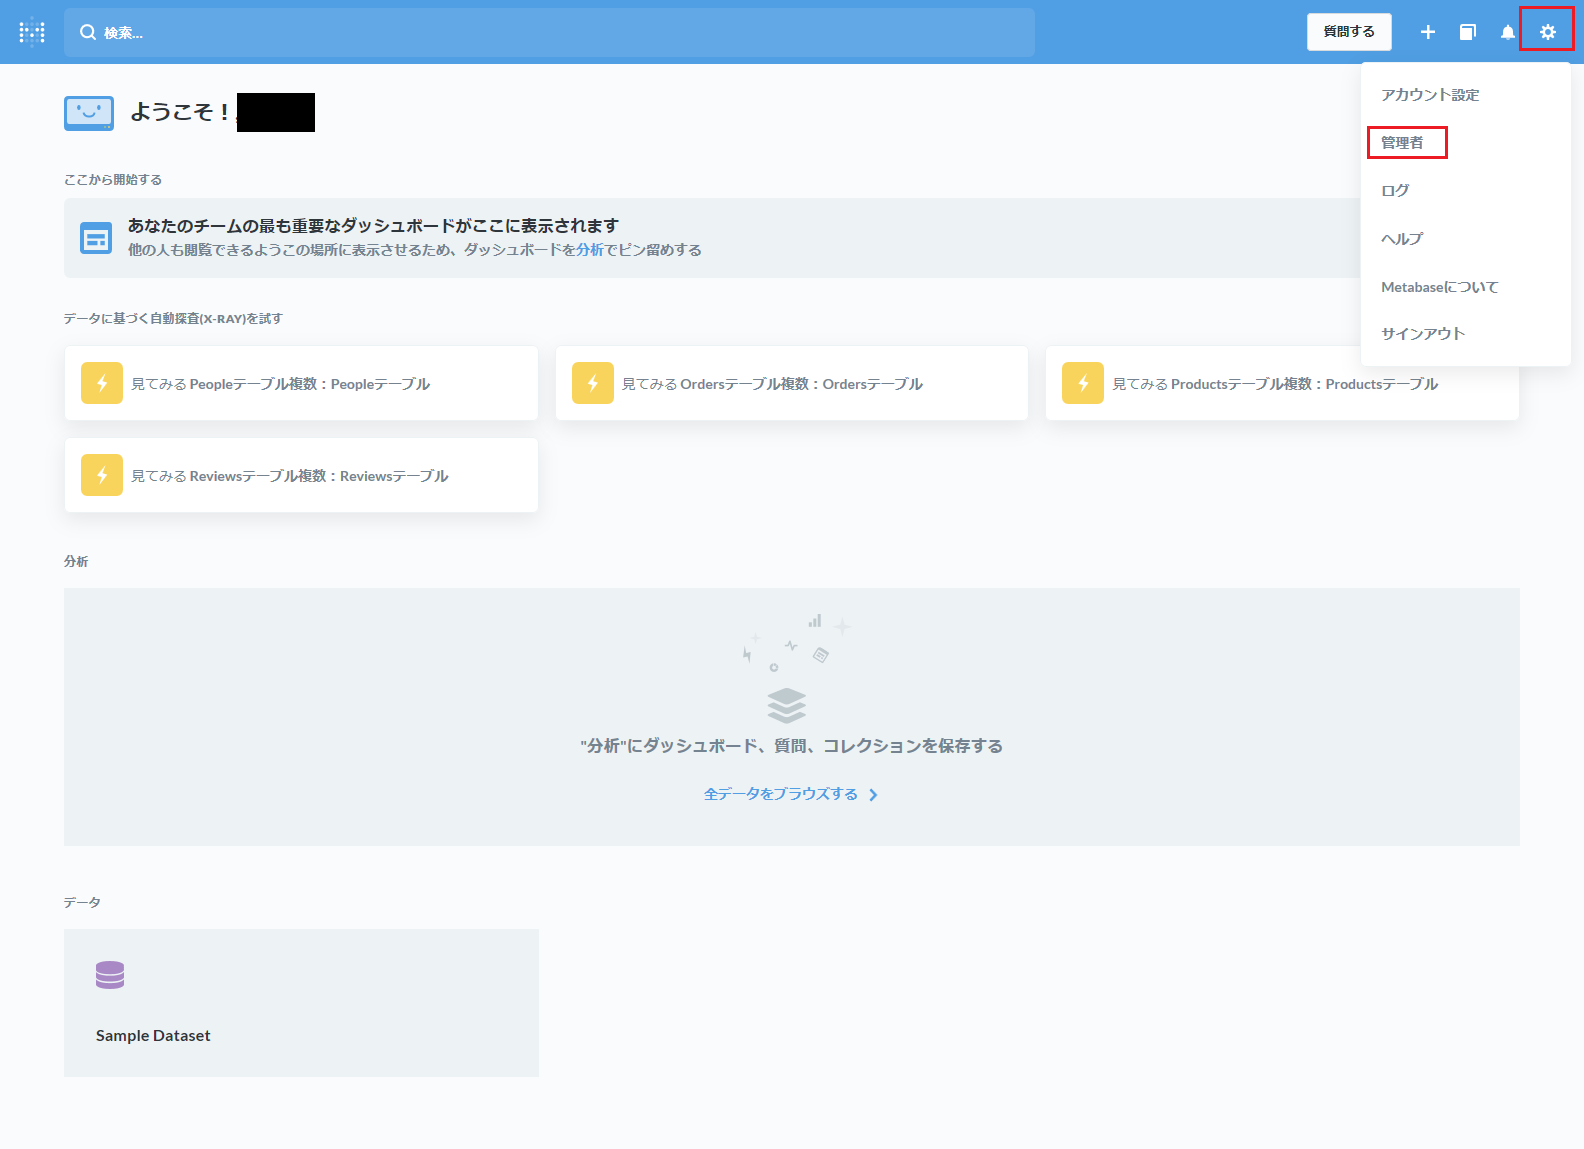
Task: Click the 質問する button
Action: (x=1349, y=32)
